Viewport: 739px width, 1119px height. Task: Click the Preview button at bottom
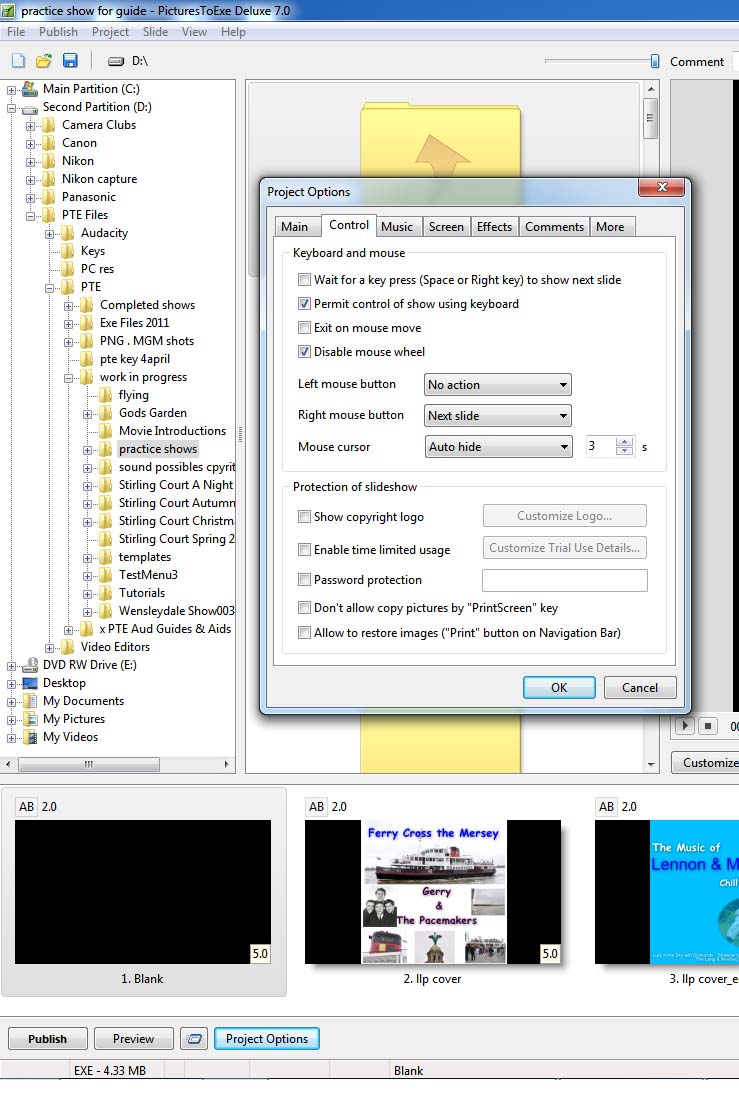[133, 1039]
